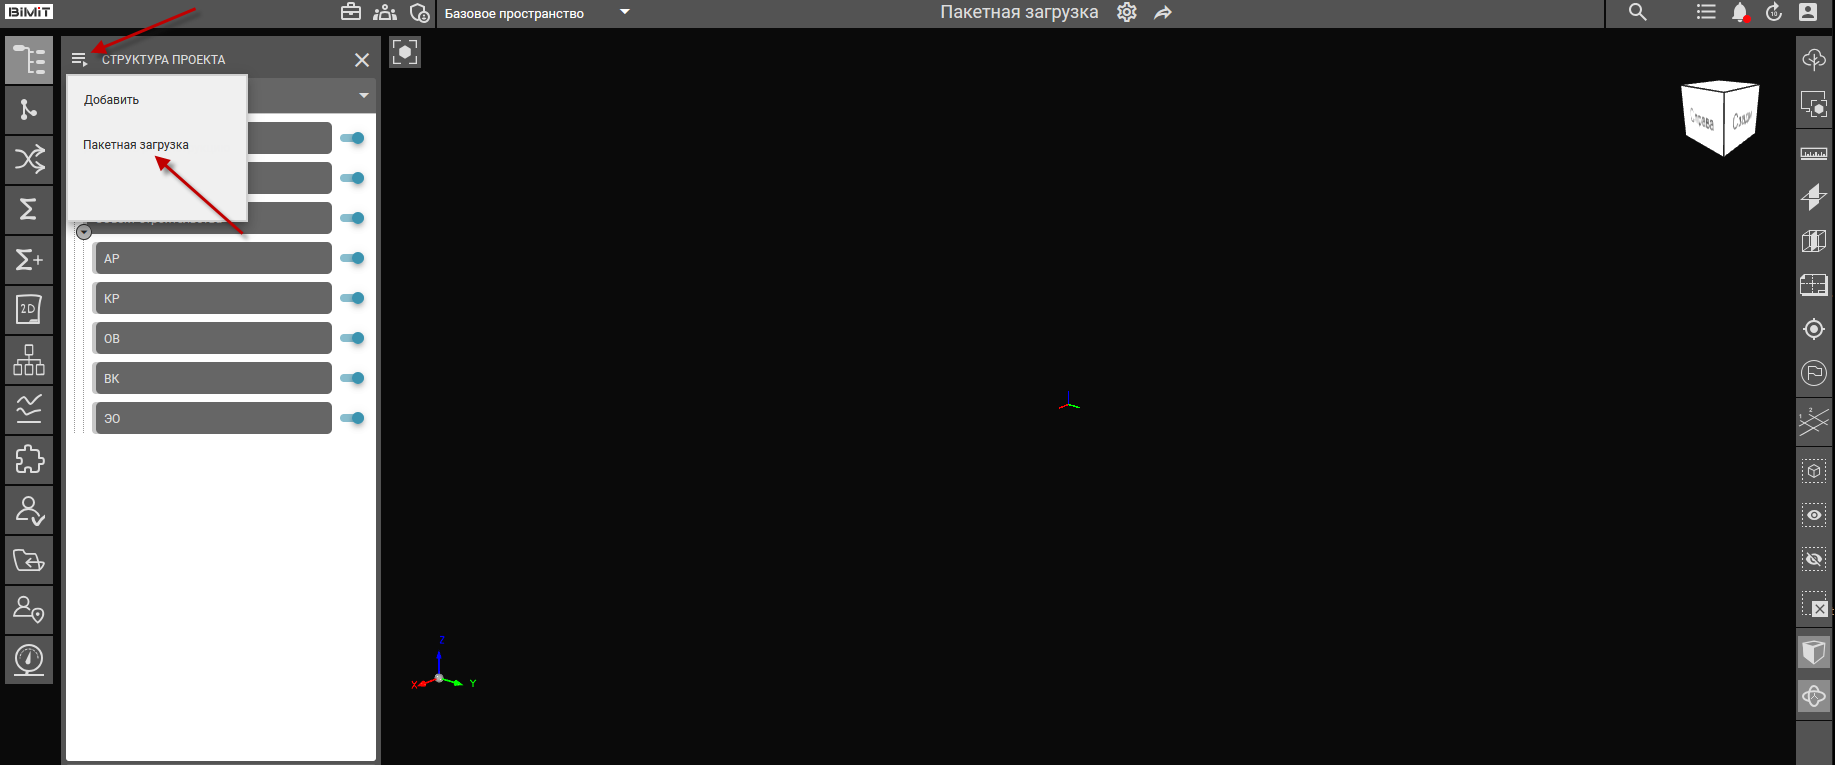Click the share arrow next to title
The height and width of the screenshot is (765, 1835).
pyautogui.click(x=1162, y=13)
